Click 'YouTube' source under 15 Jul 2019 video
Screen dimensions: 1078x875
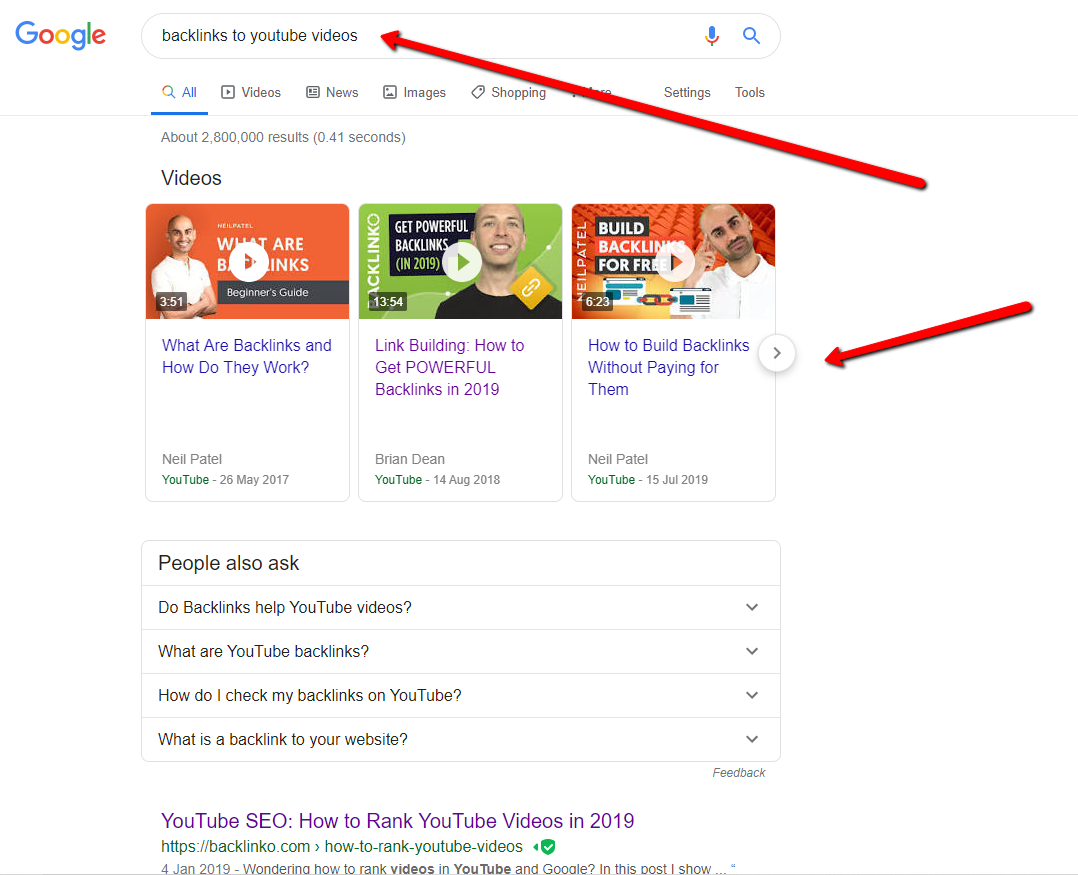coord(611,480)
